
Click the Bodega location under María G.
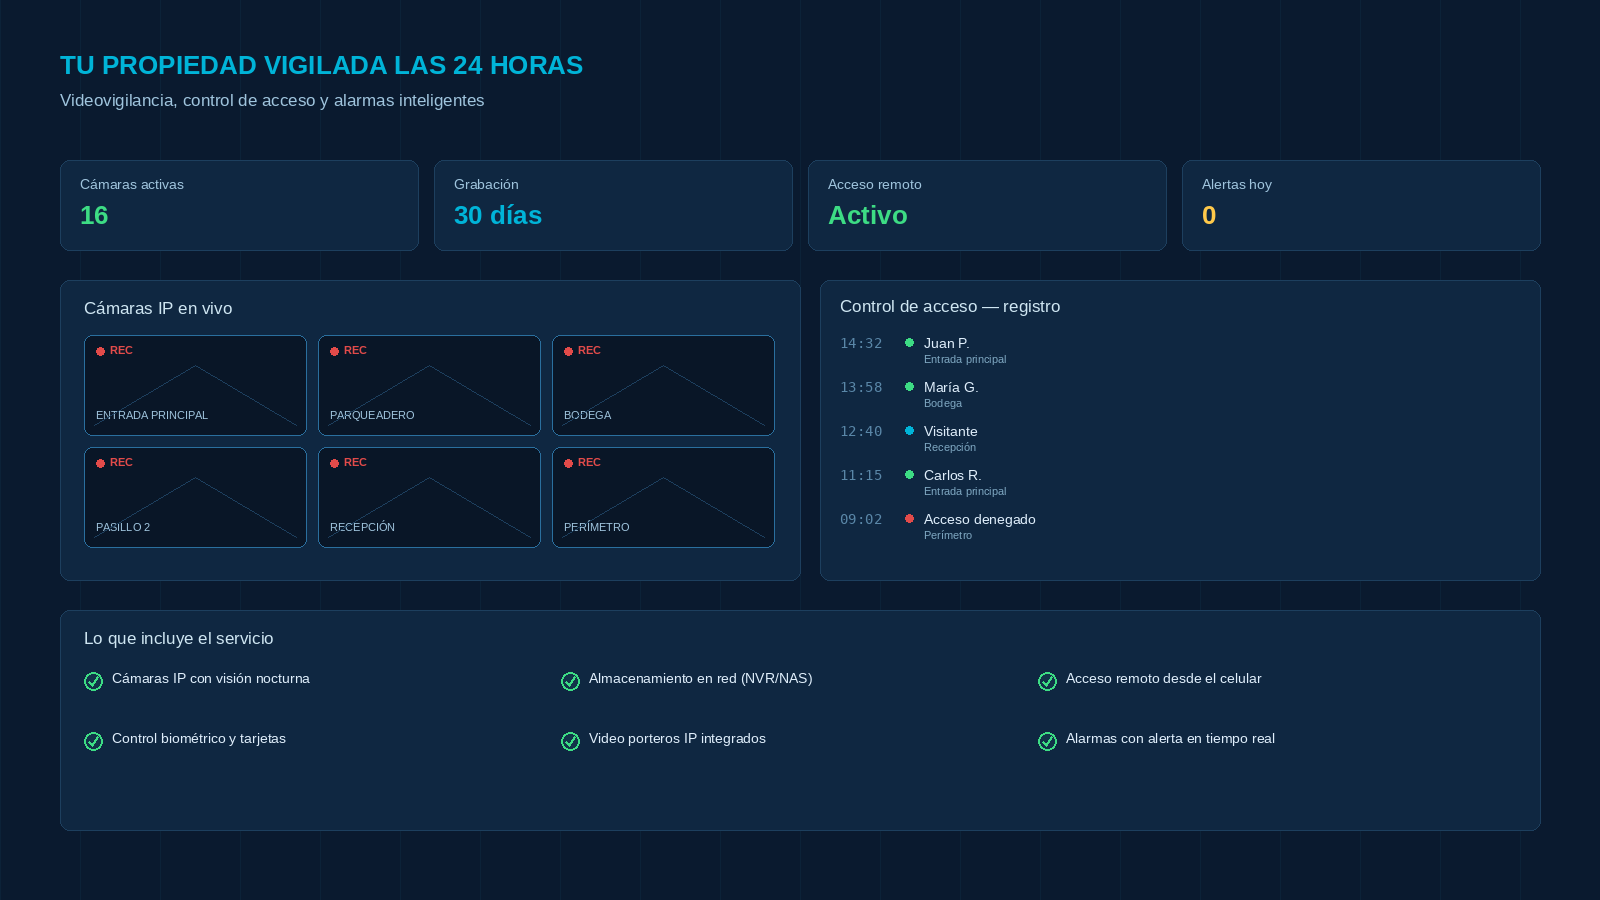tap(943, 403)
